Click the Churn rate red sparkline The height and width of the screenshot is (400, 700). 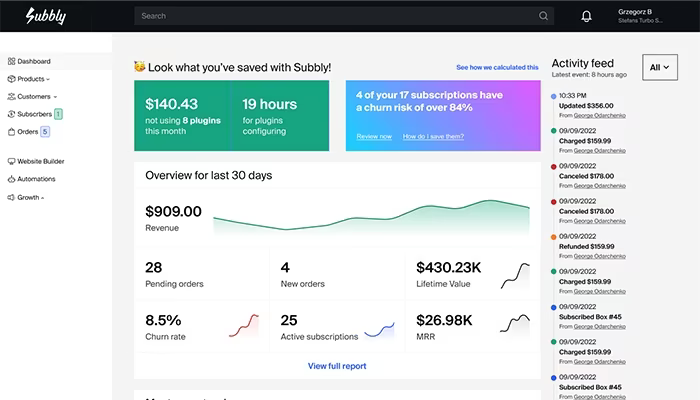coord(244,325)
